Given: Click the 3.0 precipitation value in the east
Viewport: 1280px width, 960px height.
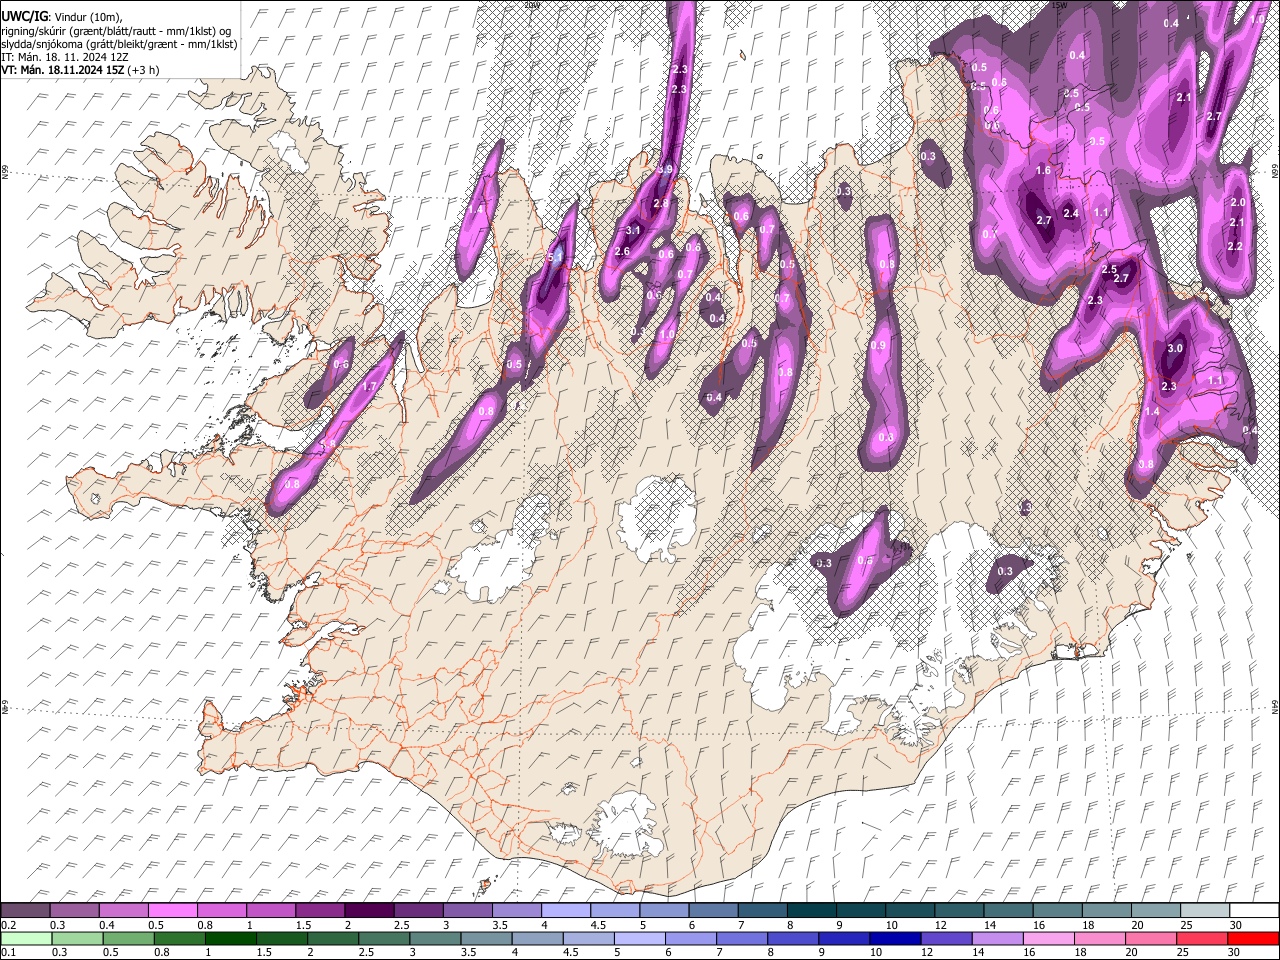Looking at the screenshot, I should click(x=1175, y=349).
